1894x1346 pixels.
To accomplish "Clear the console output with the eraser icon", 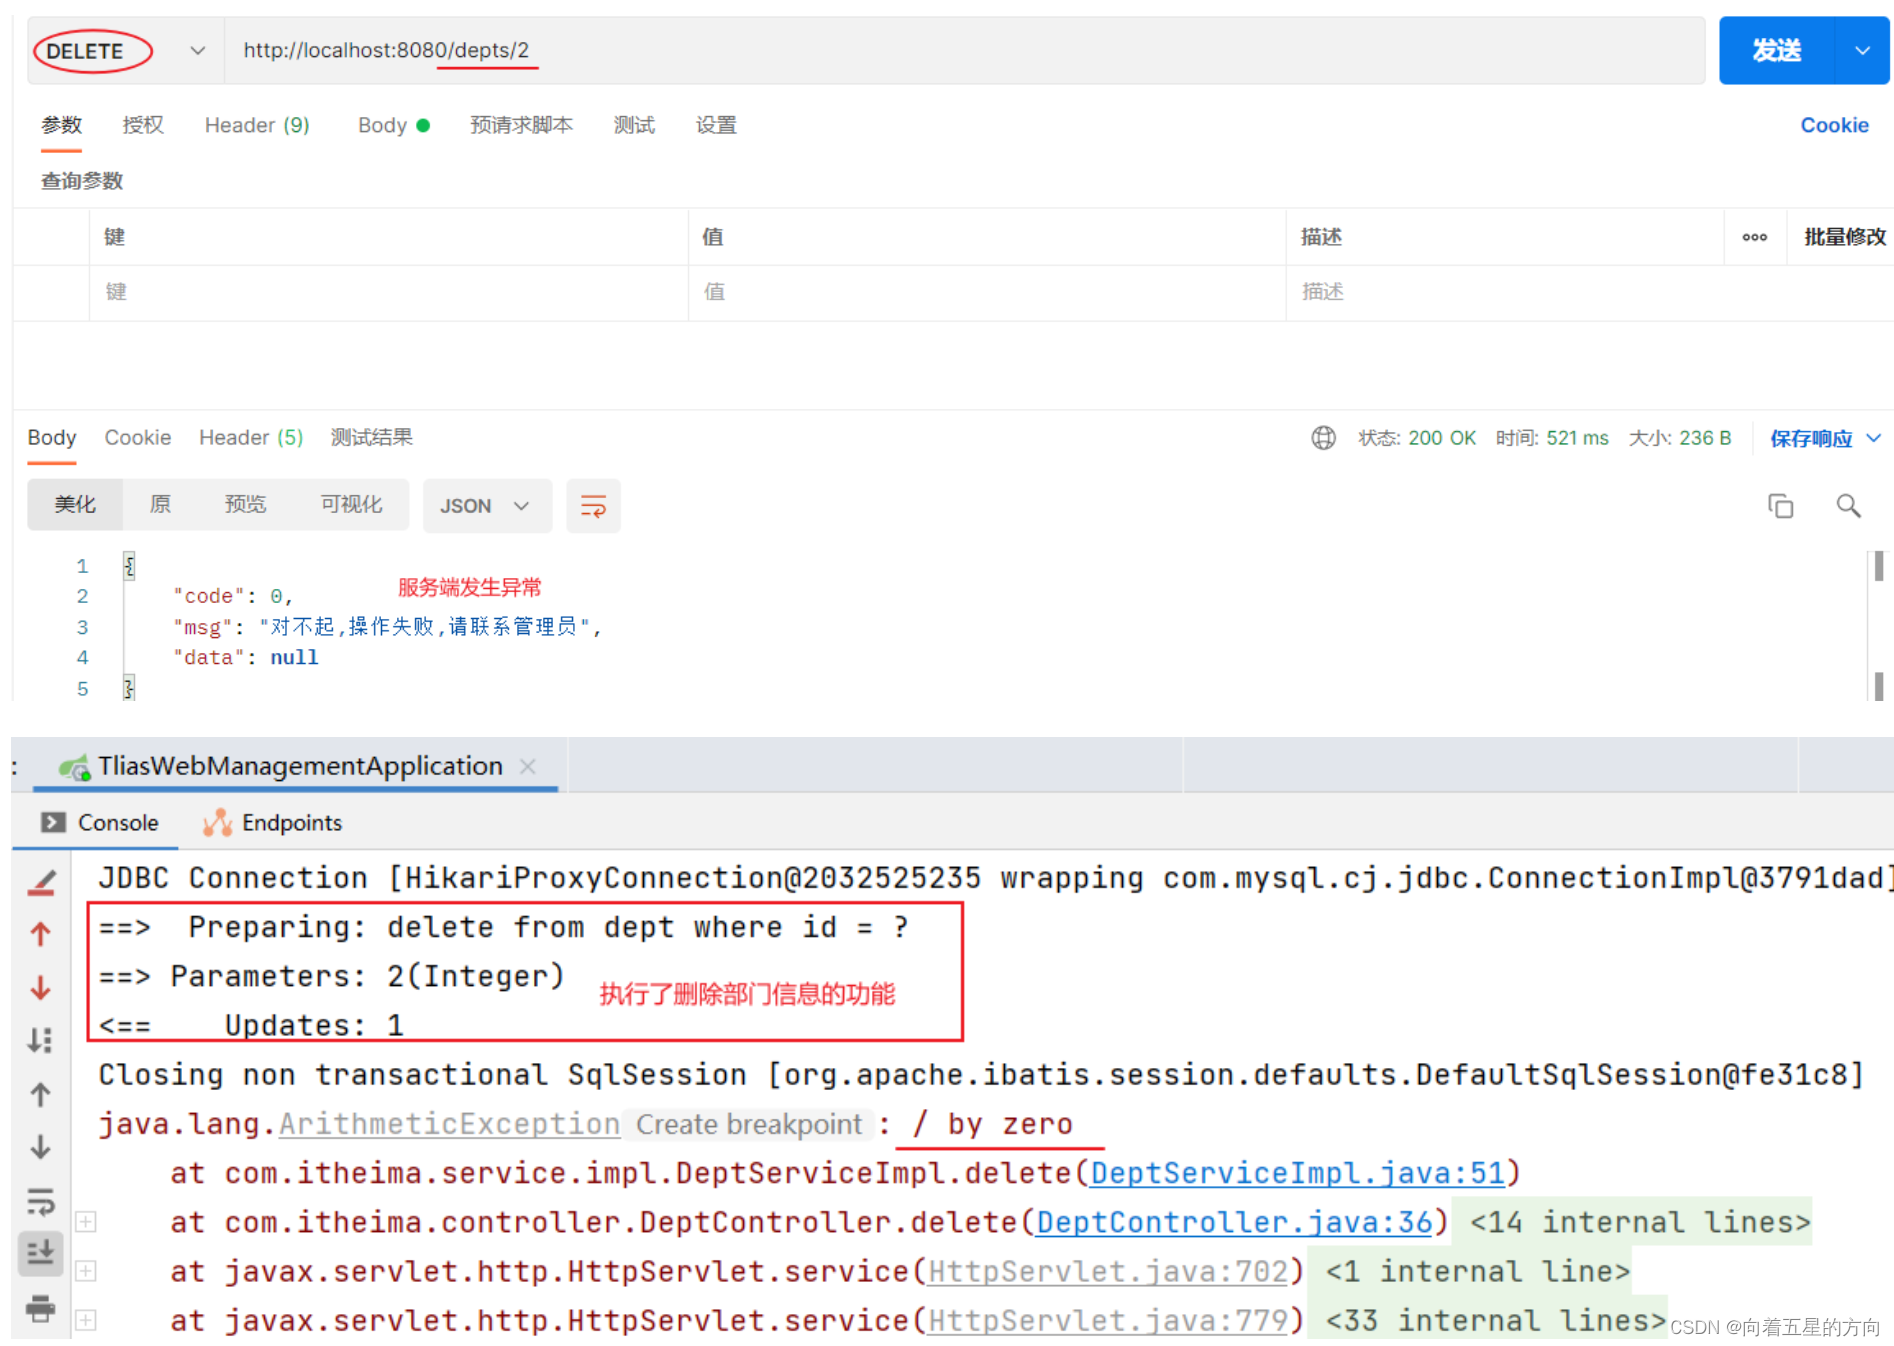I will point(40,882).
